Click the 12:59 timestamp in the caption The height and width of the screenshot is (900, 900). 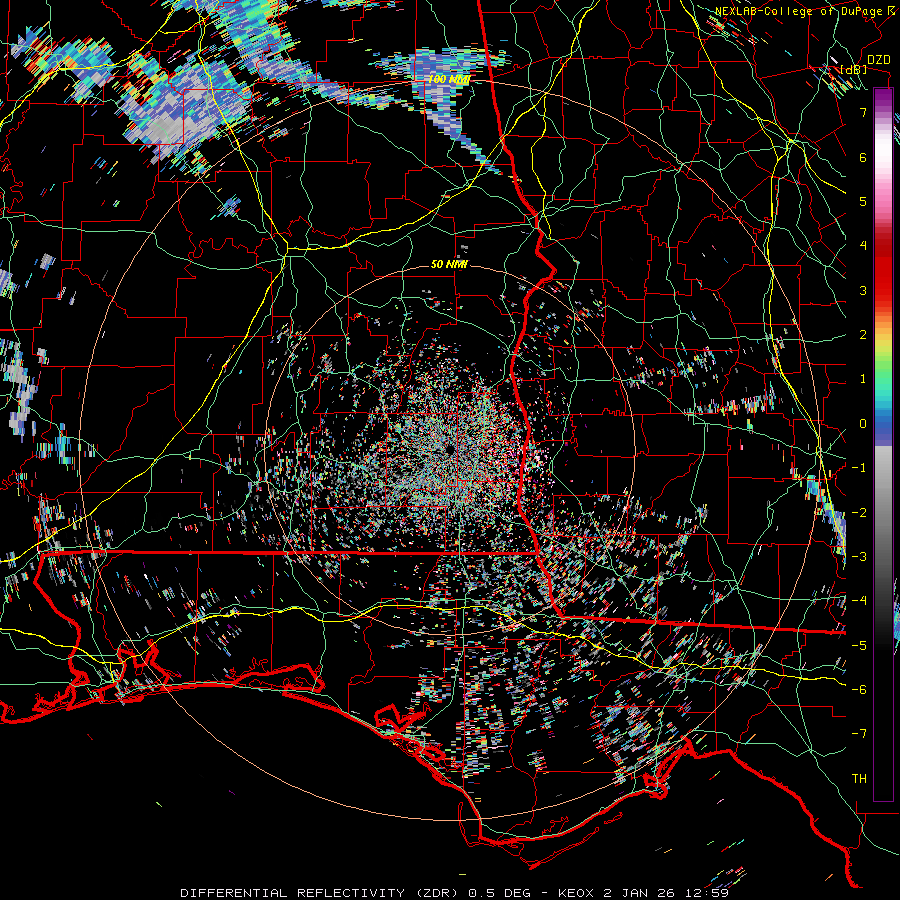(705, 893)
